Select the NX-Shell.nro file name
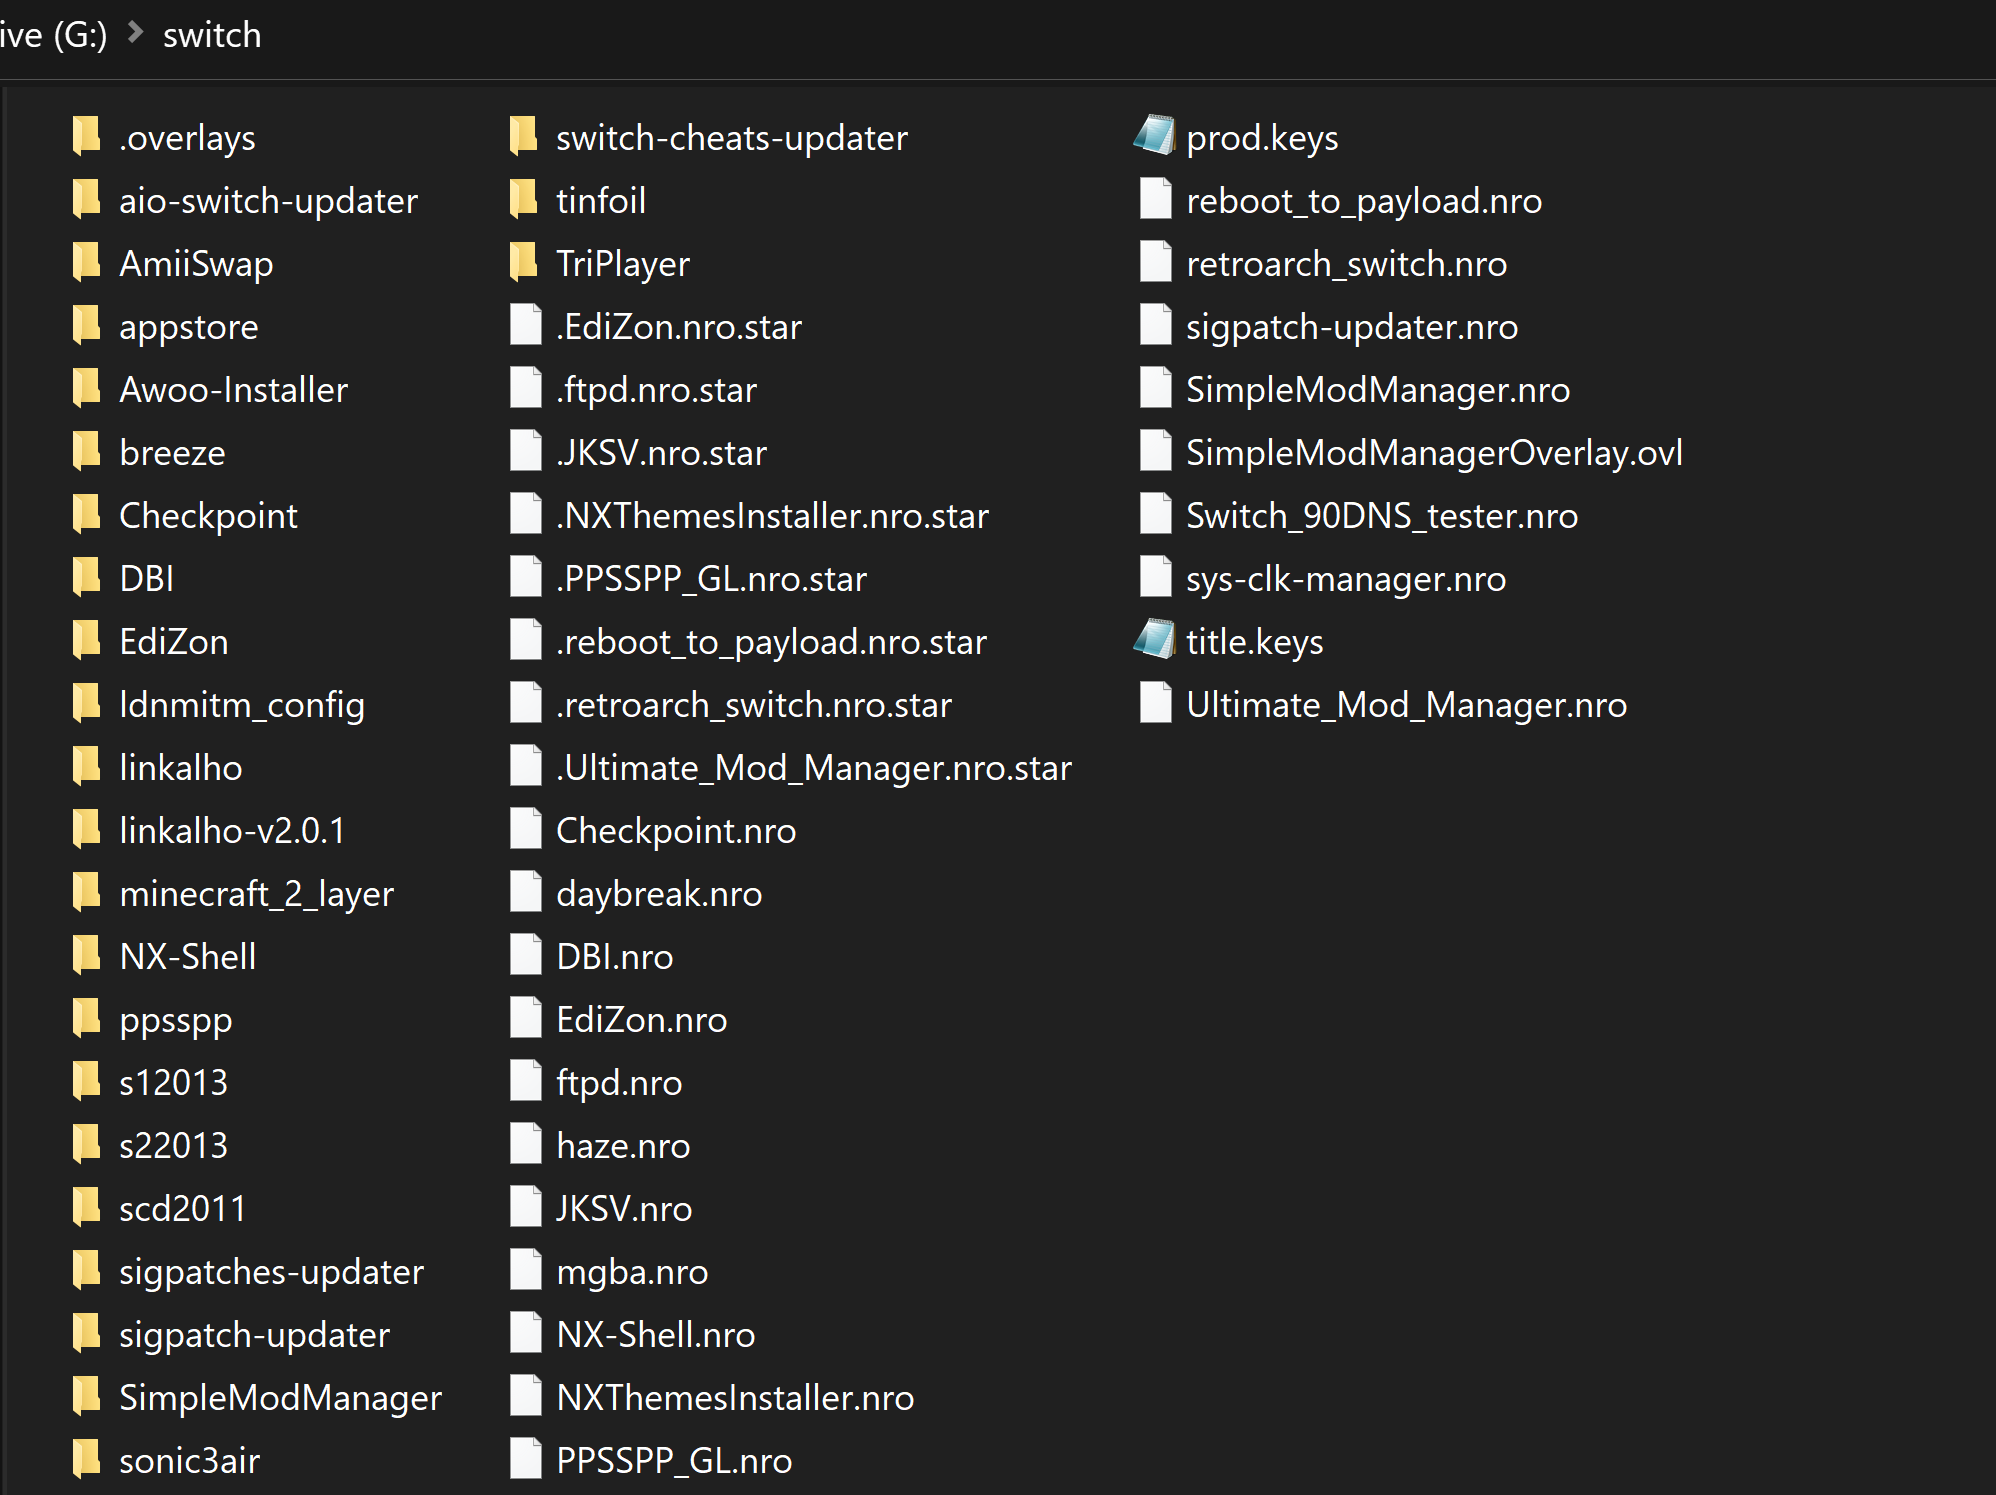 (656, 1335)
